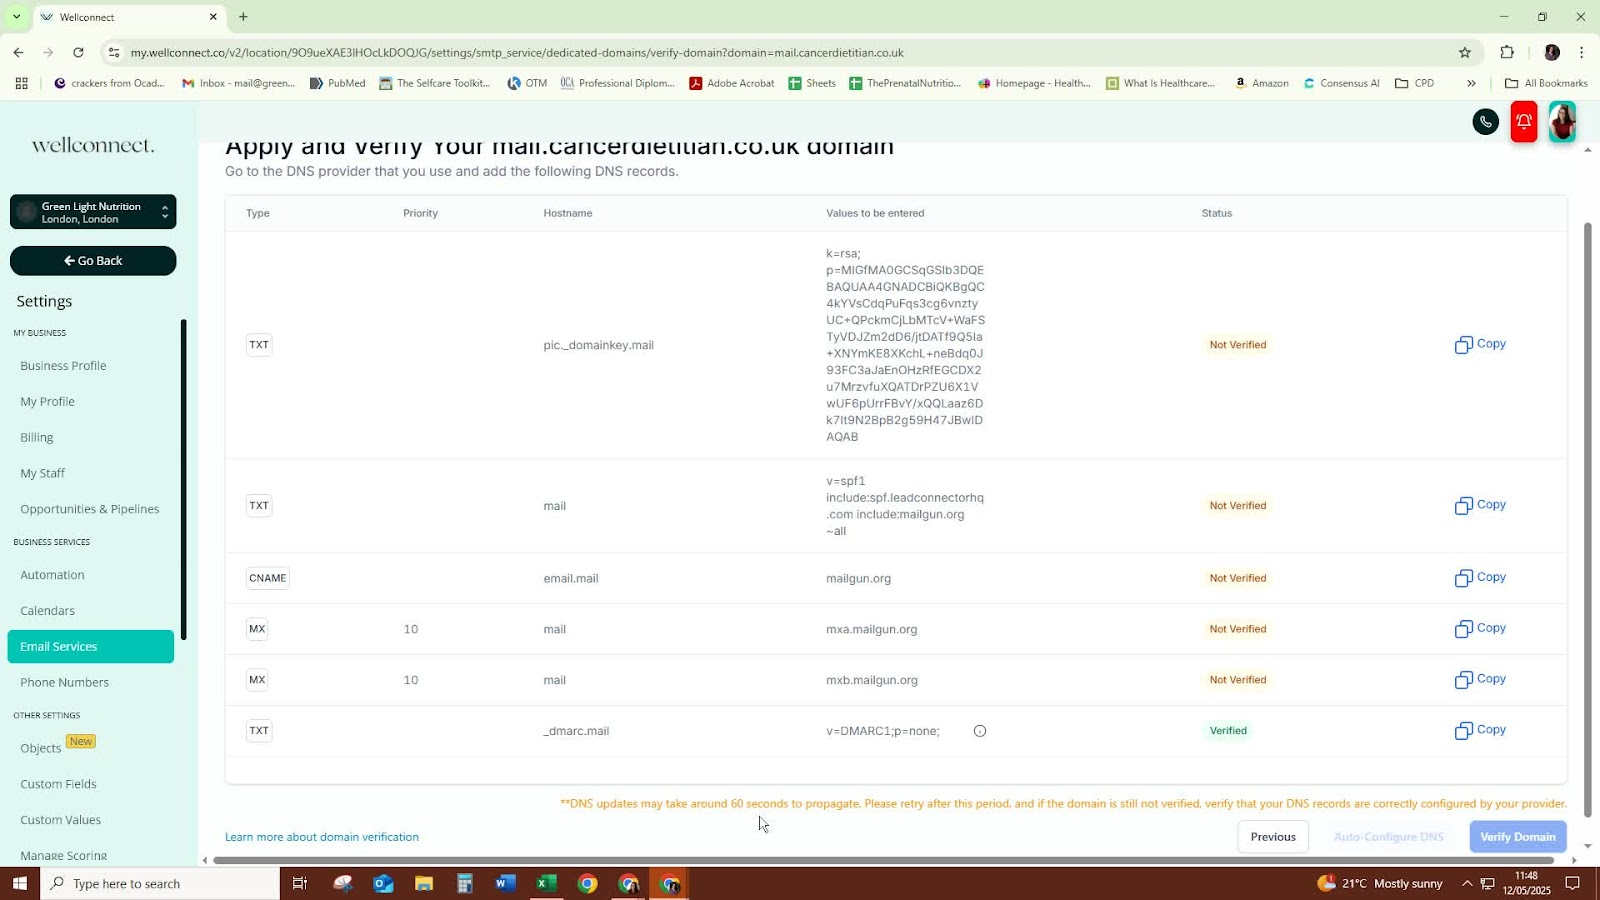The image size is (1600, 900).
Task: Select the Wellconnect browser tab
Action: [x=128, y=17]
